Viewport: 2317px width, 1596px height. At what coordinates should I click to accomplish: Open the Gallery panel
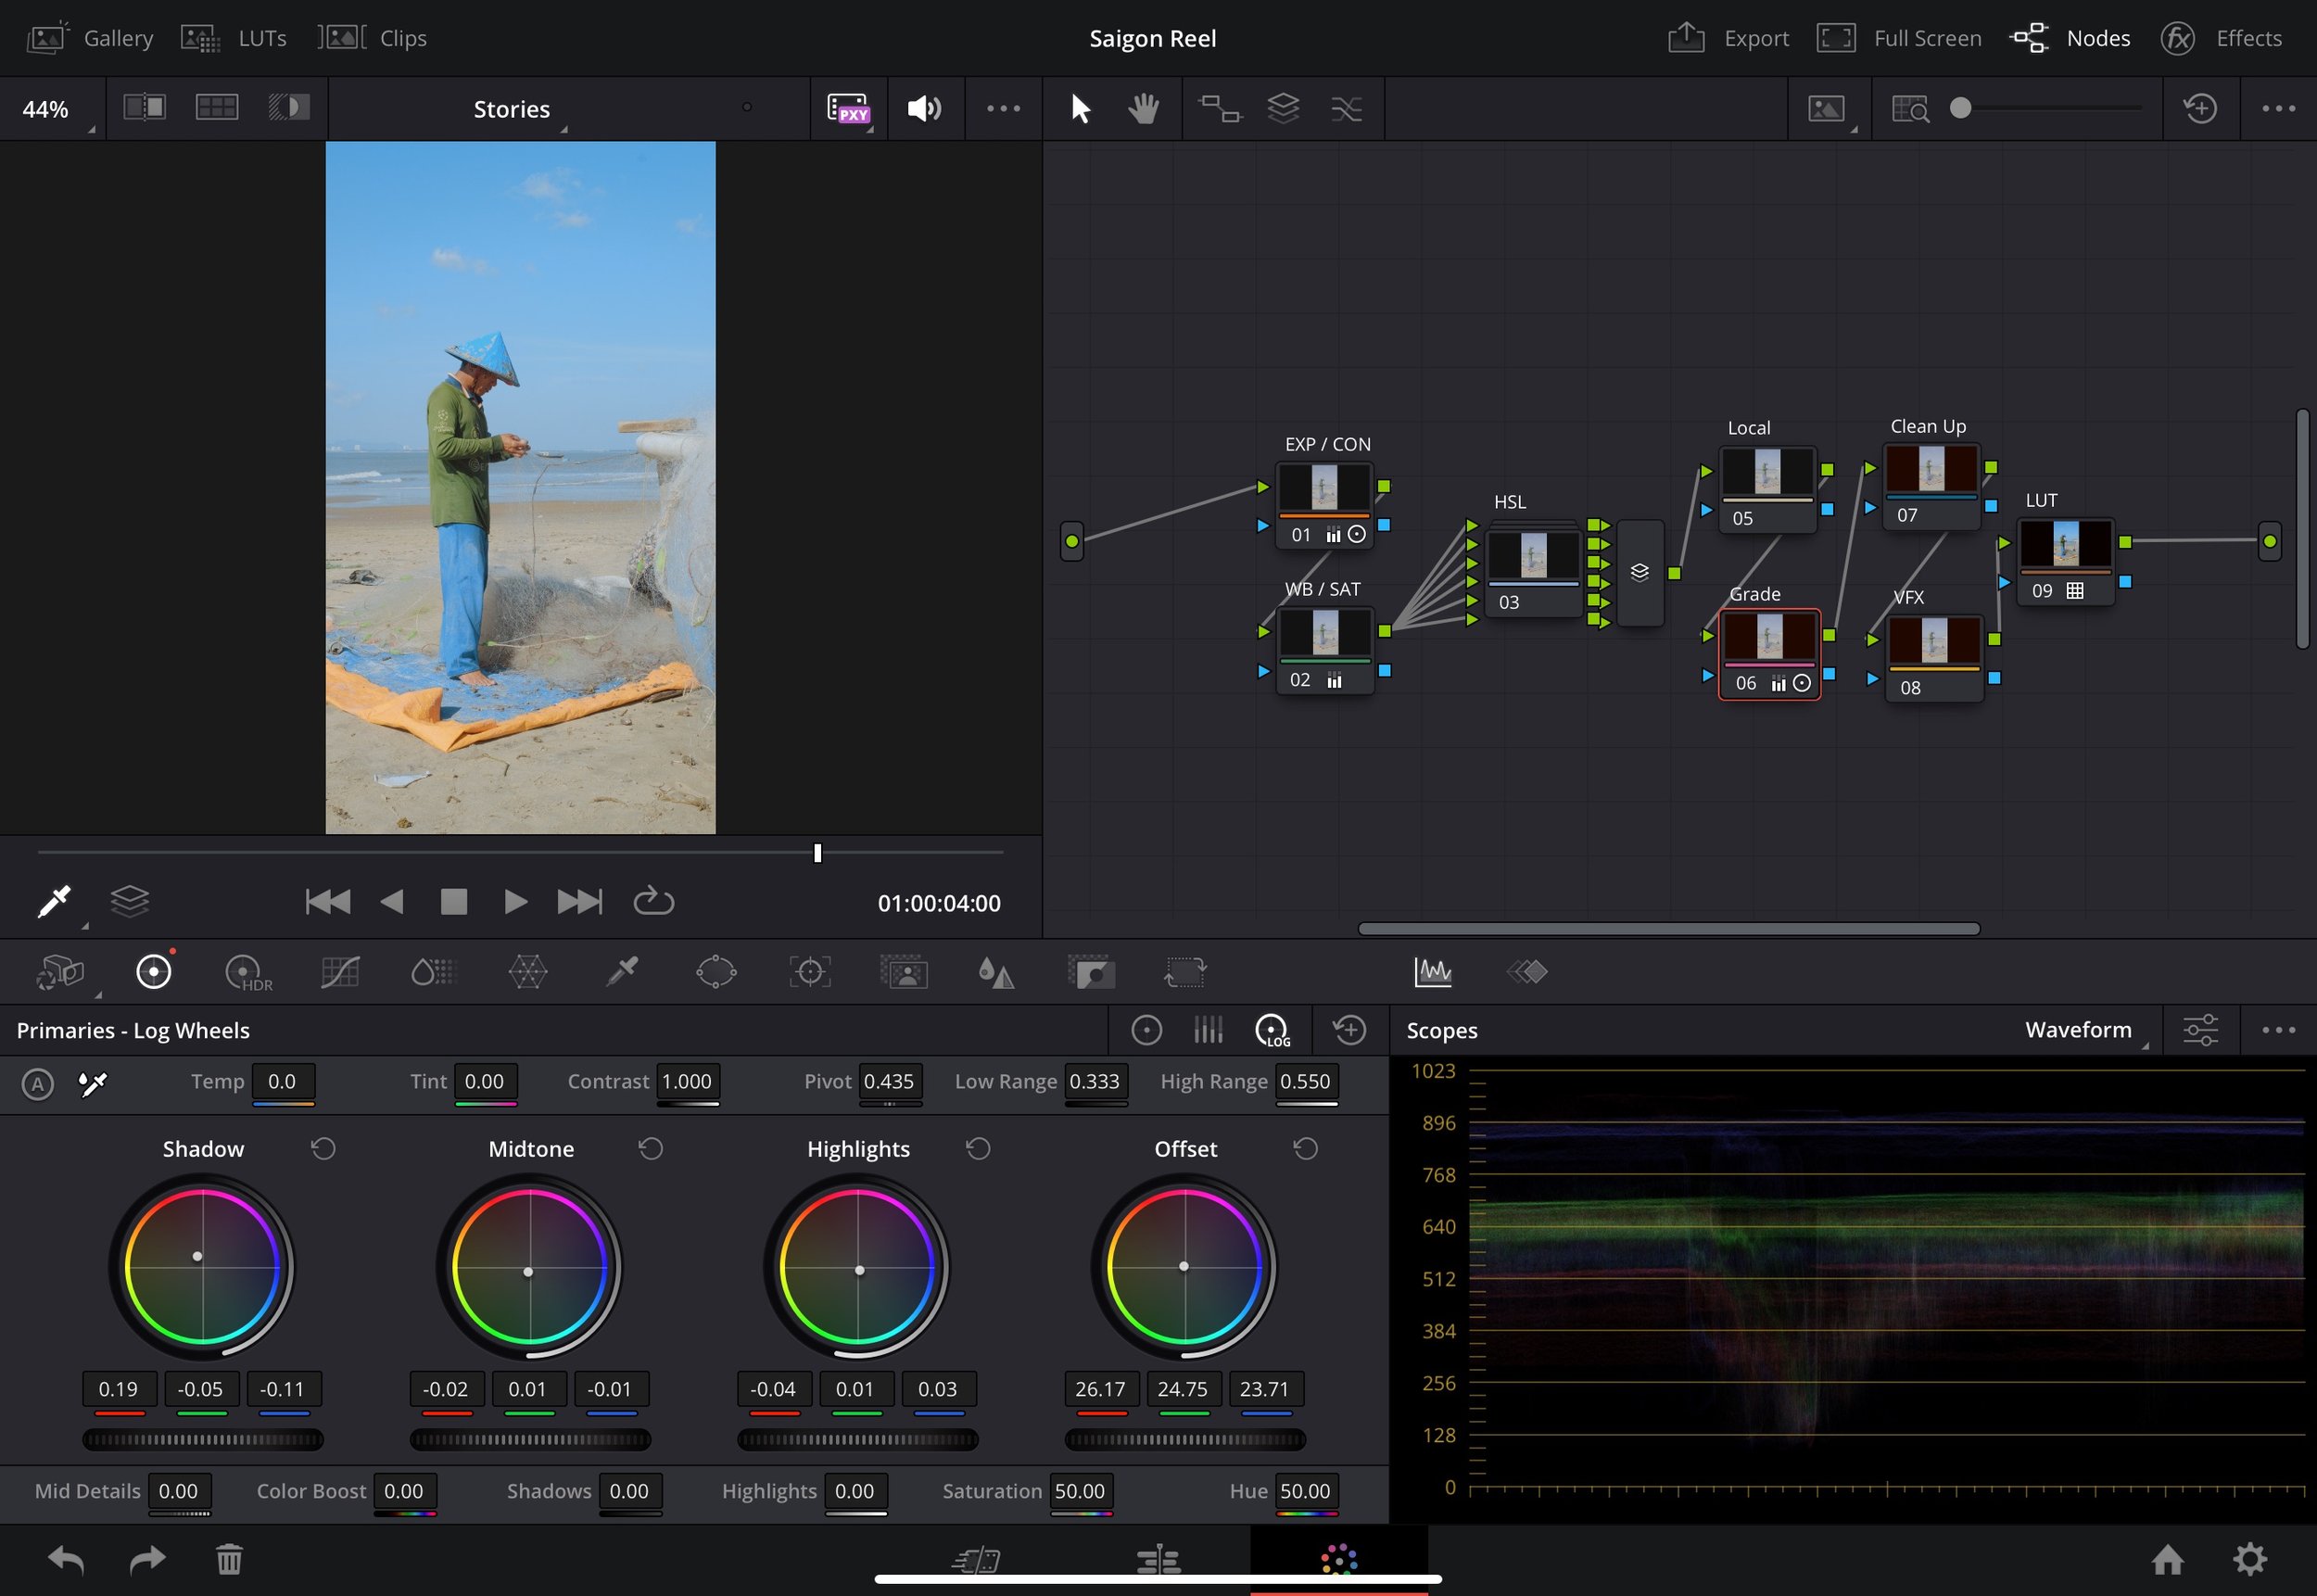[90, 38]
